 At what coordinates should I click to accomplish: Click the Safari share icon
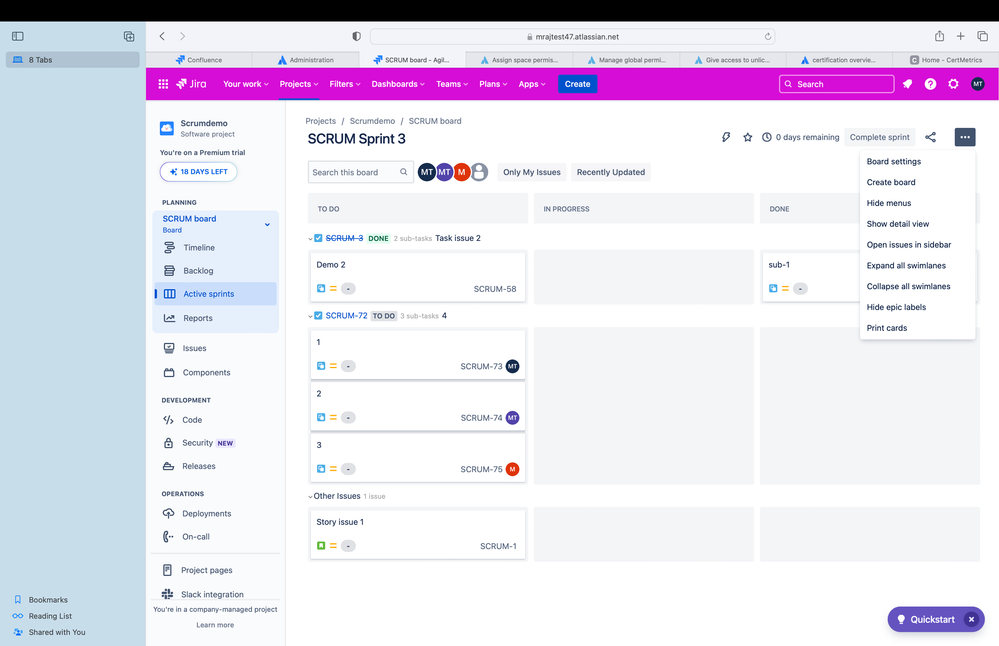coord(939,36)
